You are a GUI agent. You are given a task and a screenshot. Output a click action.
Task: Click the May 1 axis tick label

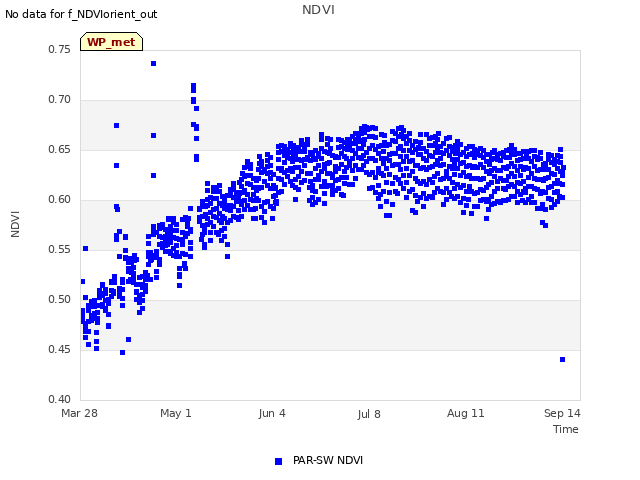[176, 413]
